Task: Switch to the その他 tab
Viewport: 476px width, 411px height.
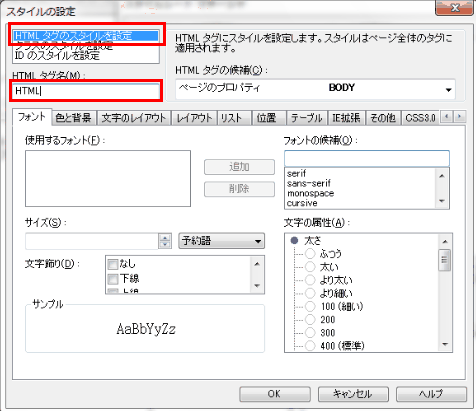Action: click(x=383, y=118)
